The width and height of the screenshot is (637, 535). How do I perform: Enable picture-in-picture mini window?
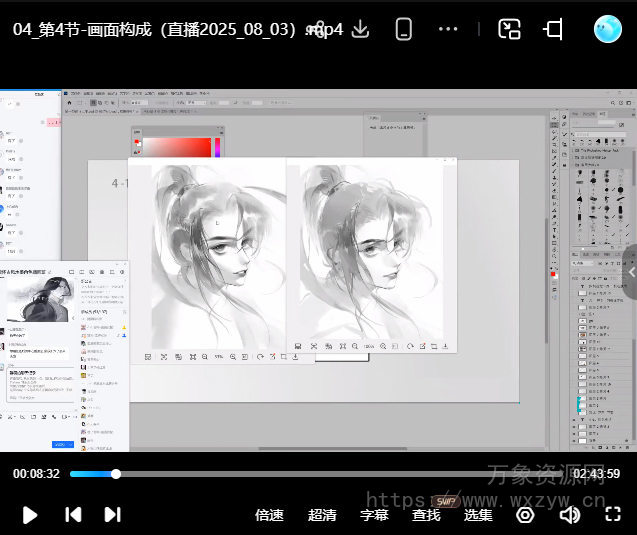click(x=510, y=29)
